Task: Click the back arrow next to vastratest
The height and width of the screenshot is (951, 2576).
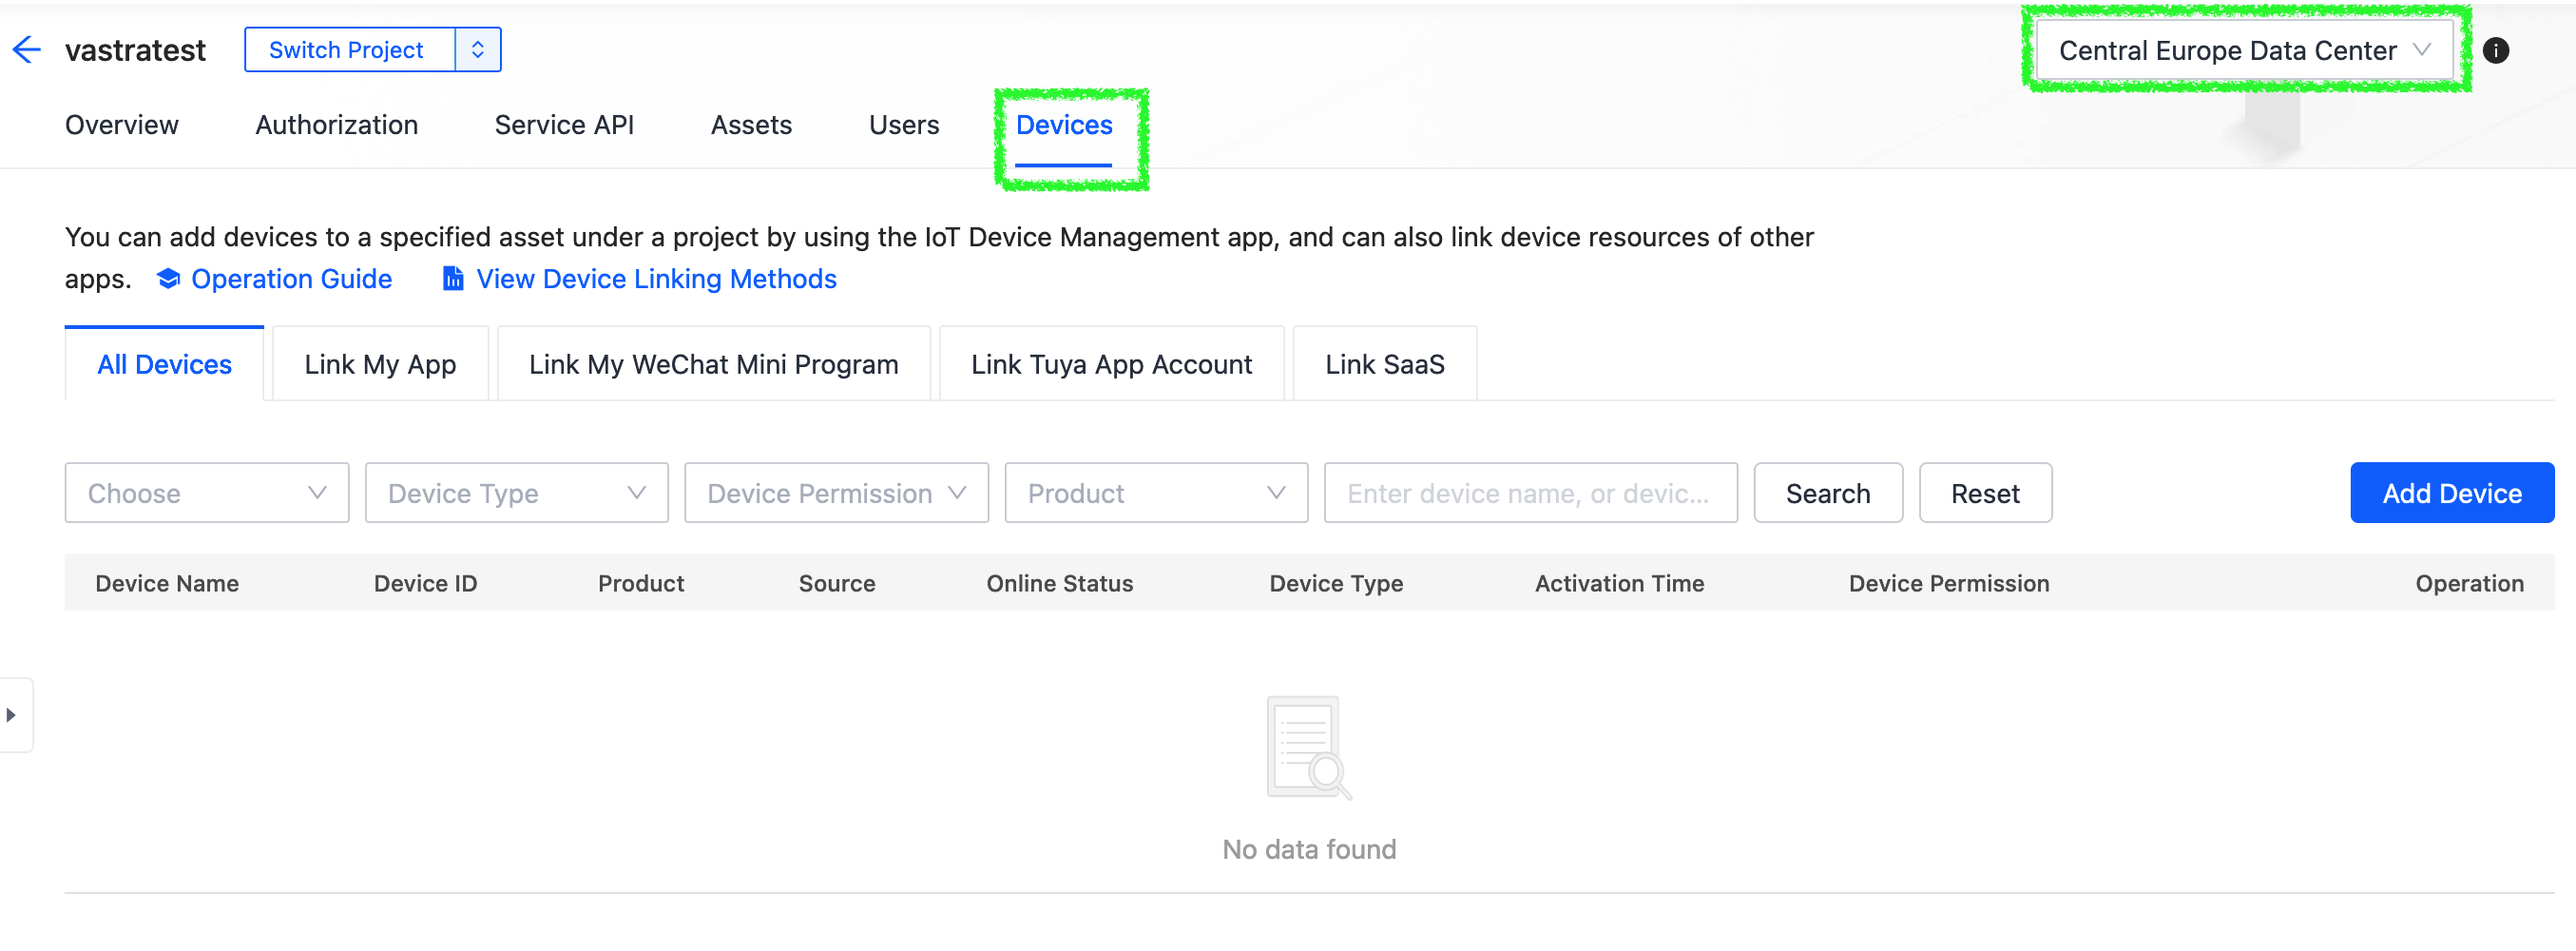Action: (27, 50)
